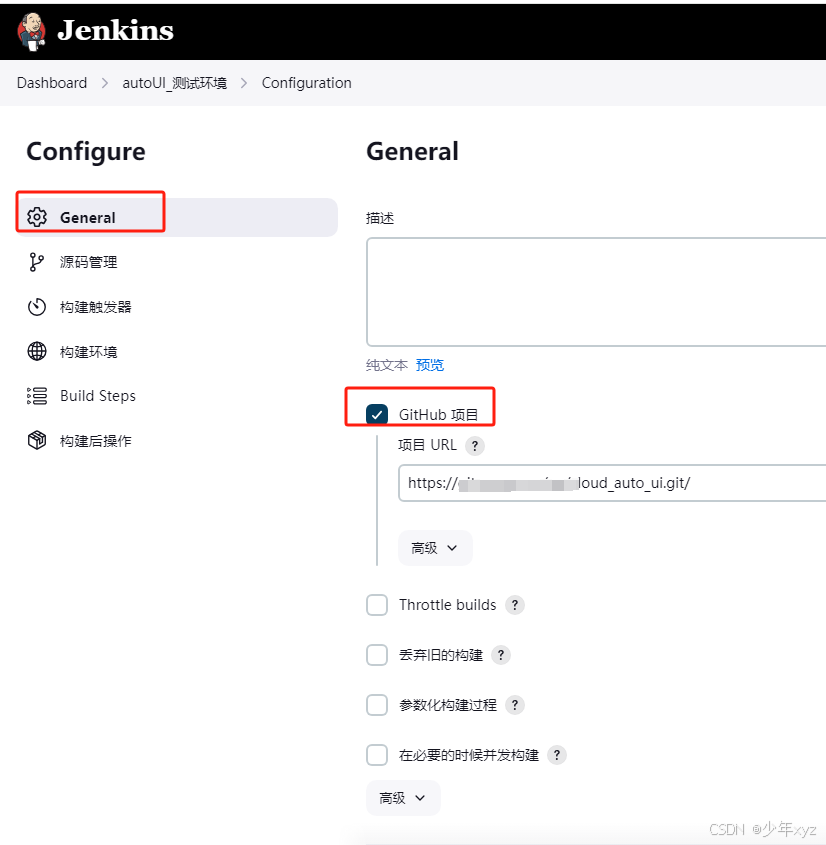Viewport: 826px width, 845px height.
Task: Click 纯文本 format label
Action: tap(387, 365)
